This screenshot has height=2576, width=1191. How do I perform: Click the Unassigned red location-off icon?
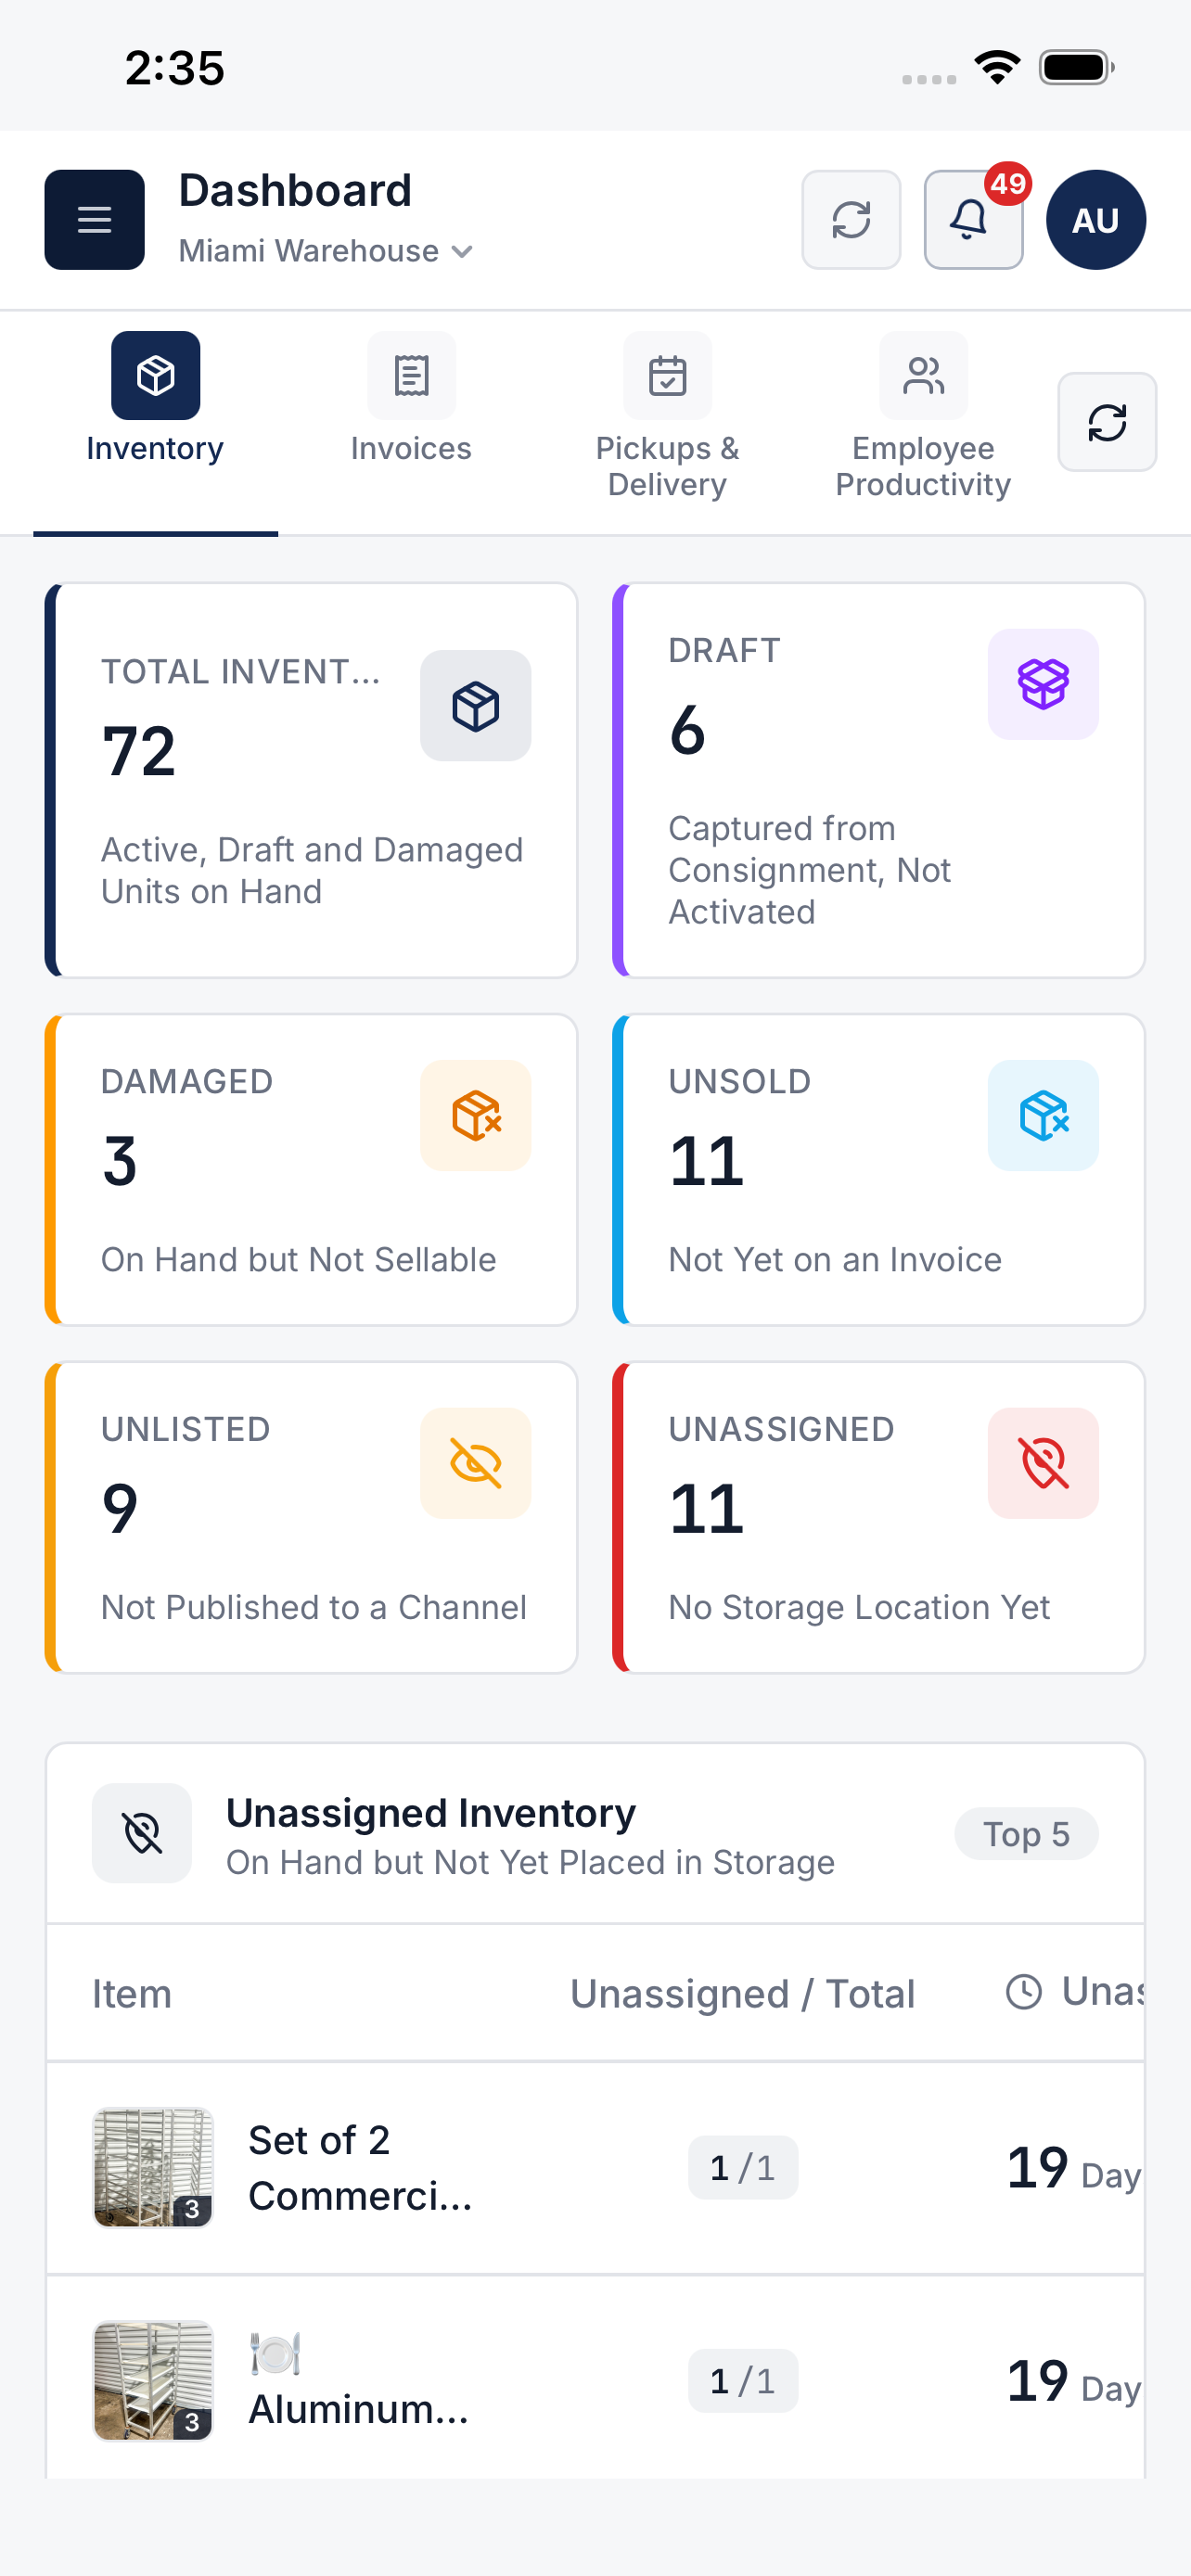(x=1043, y=1463)
